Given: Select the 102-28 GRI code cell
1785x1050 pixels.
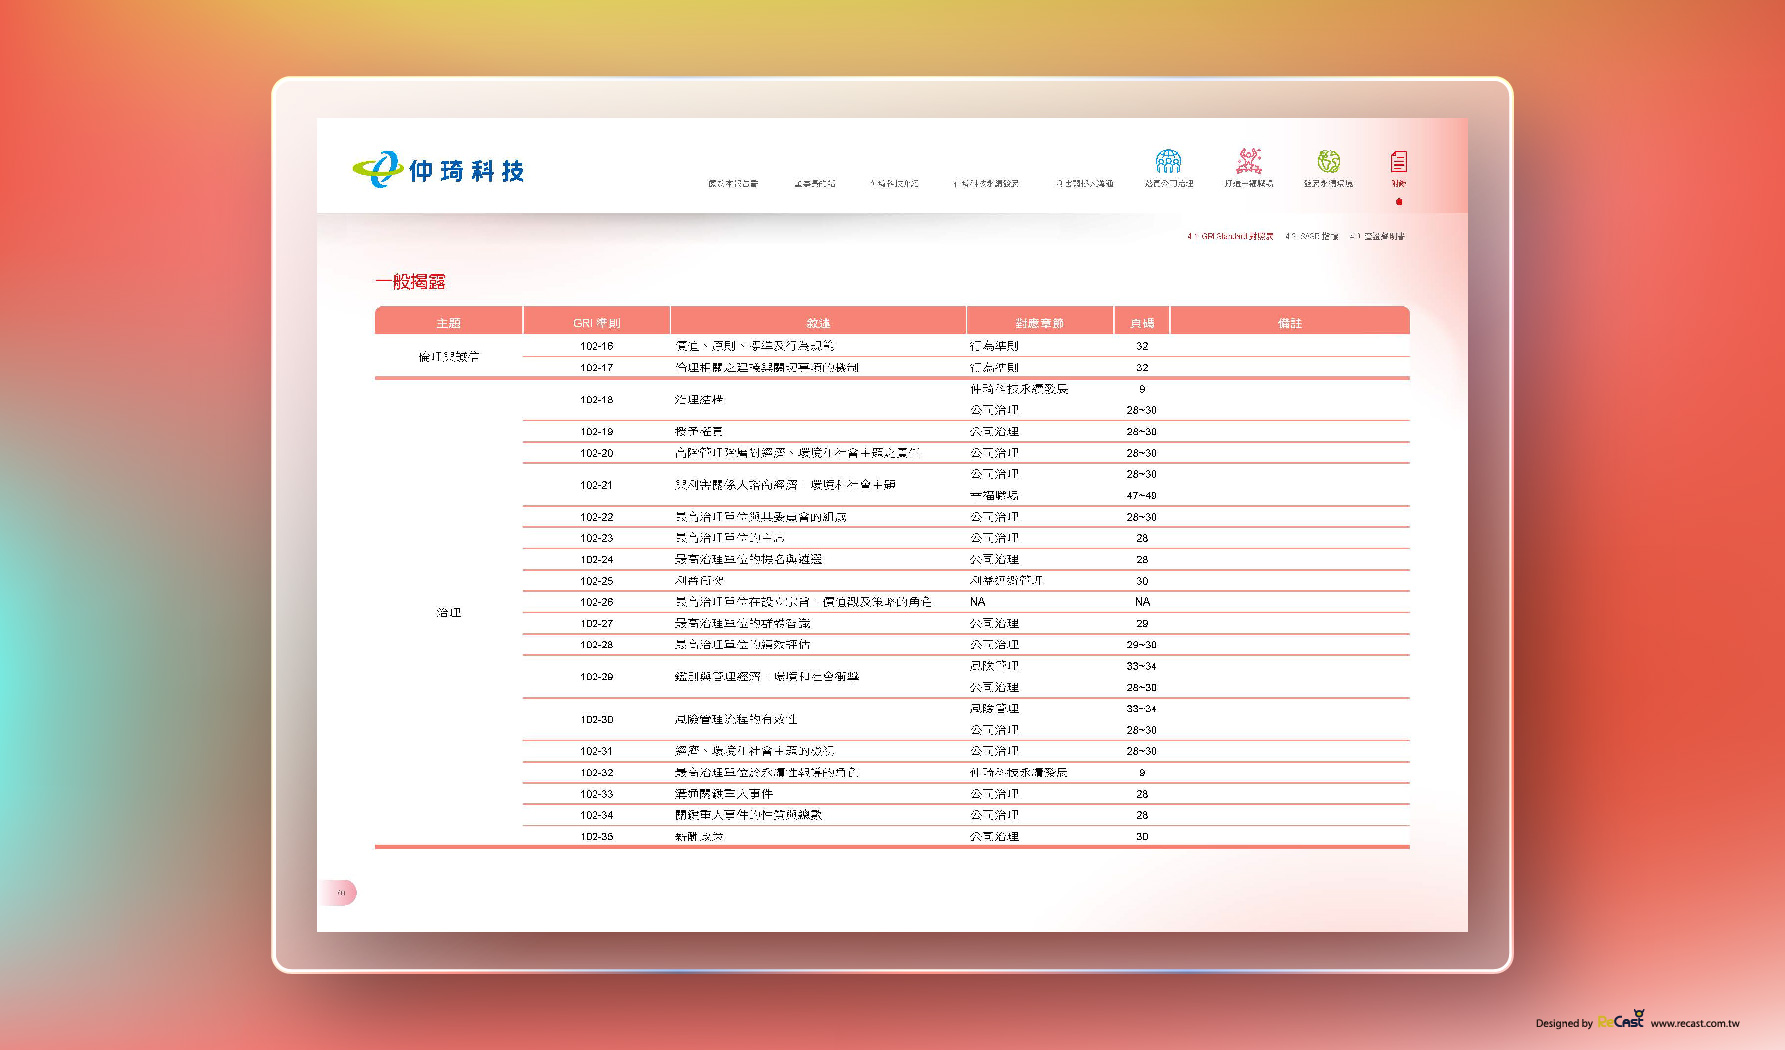Looking at the screenshot, I should 597,645.
